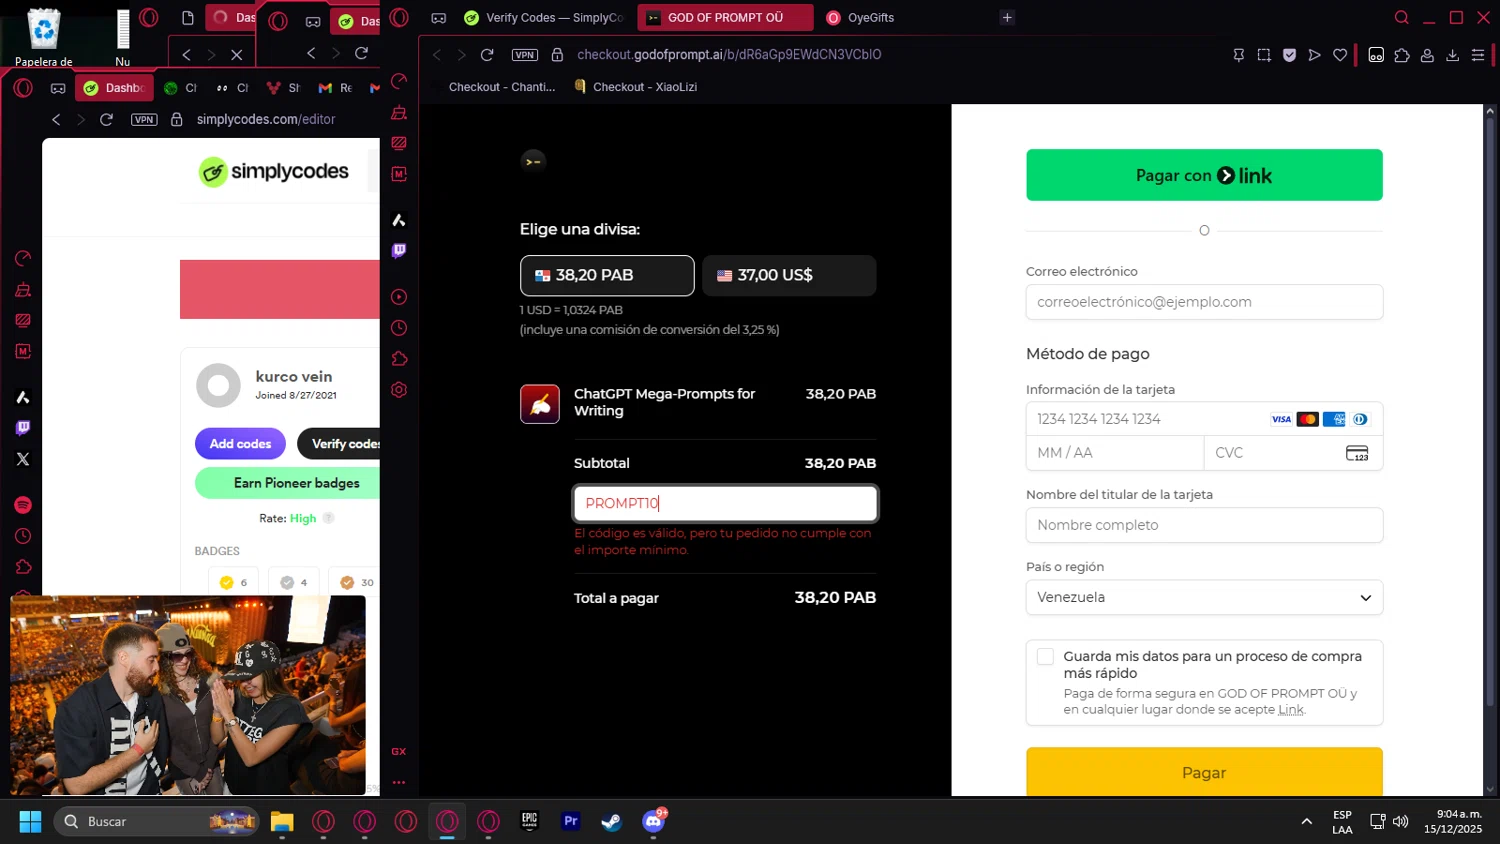Click Verify codes button on simplycodes
The image size is (1500, 844).
[339, 444]
